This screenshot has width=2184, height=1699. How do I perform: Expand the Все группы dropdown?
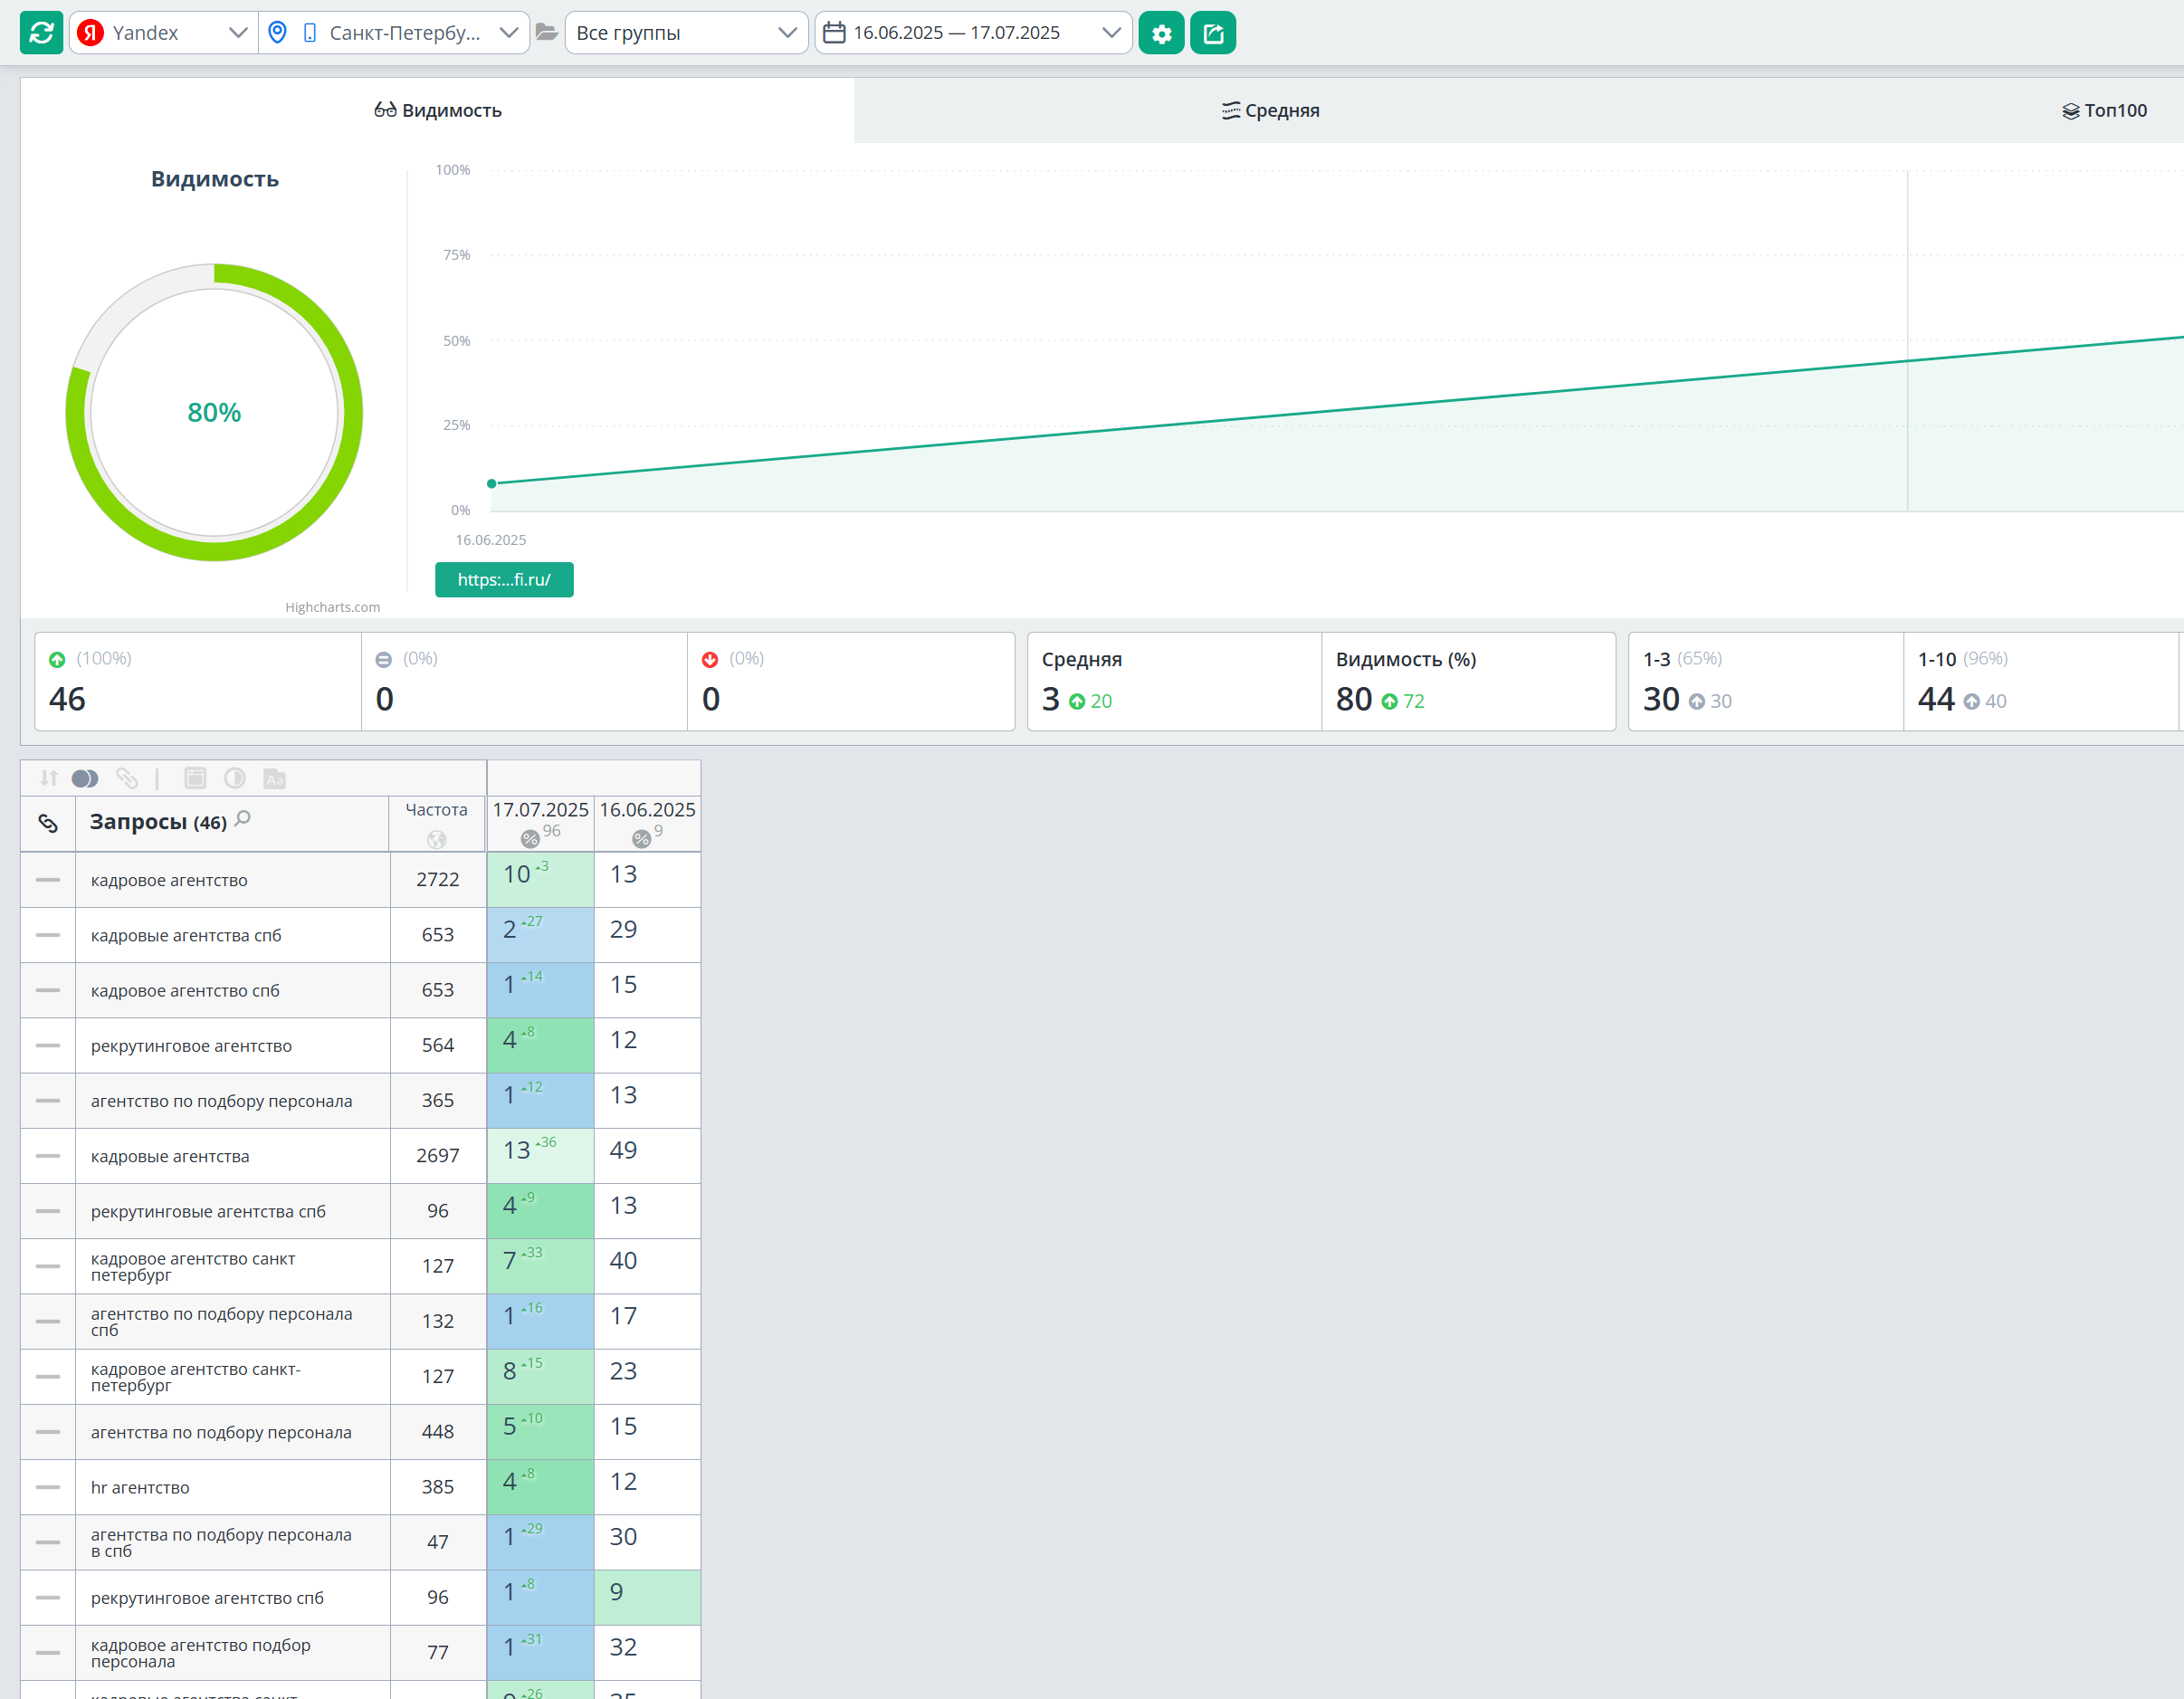point(686,33)
